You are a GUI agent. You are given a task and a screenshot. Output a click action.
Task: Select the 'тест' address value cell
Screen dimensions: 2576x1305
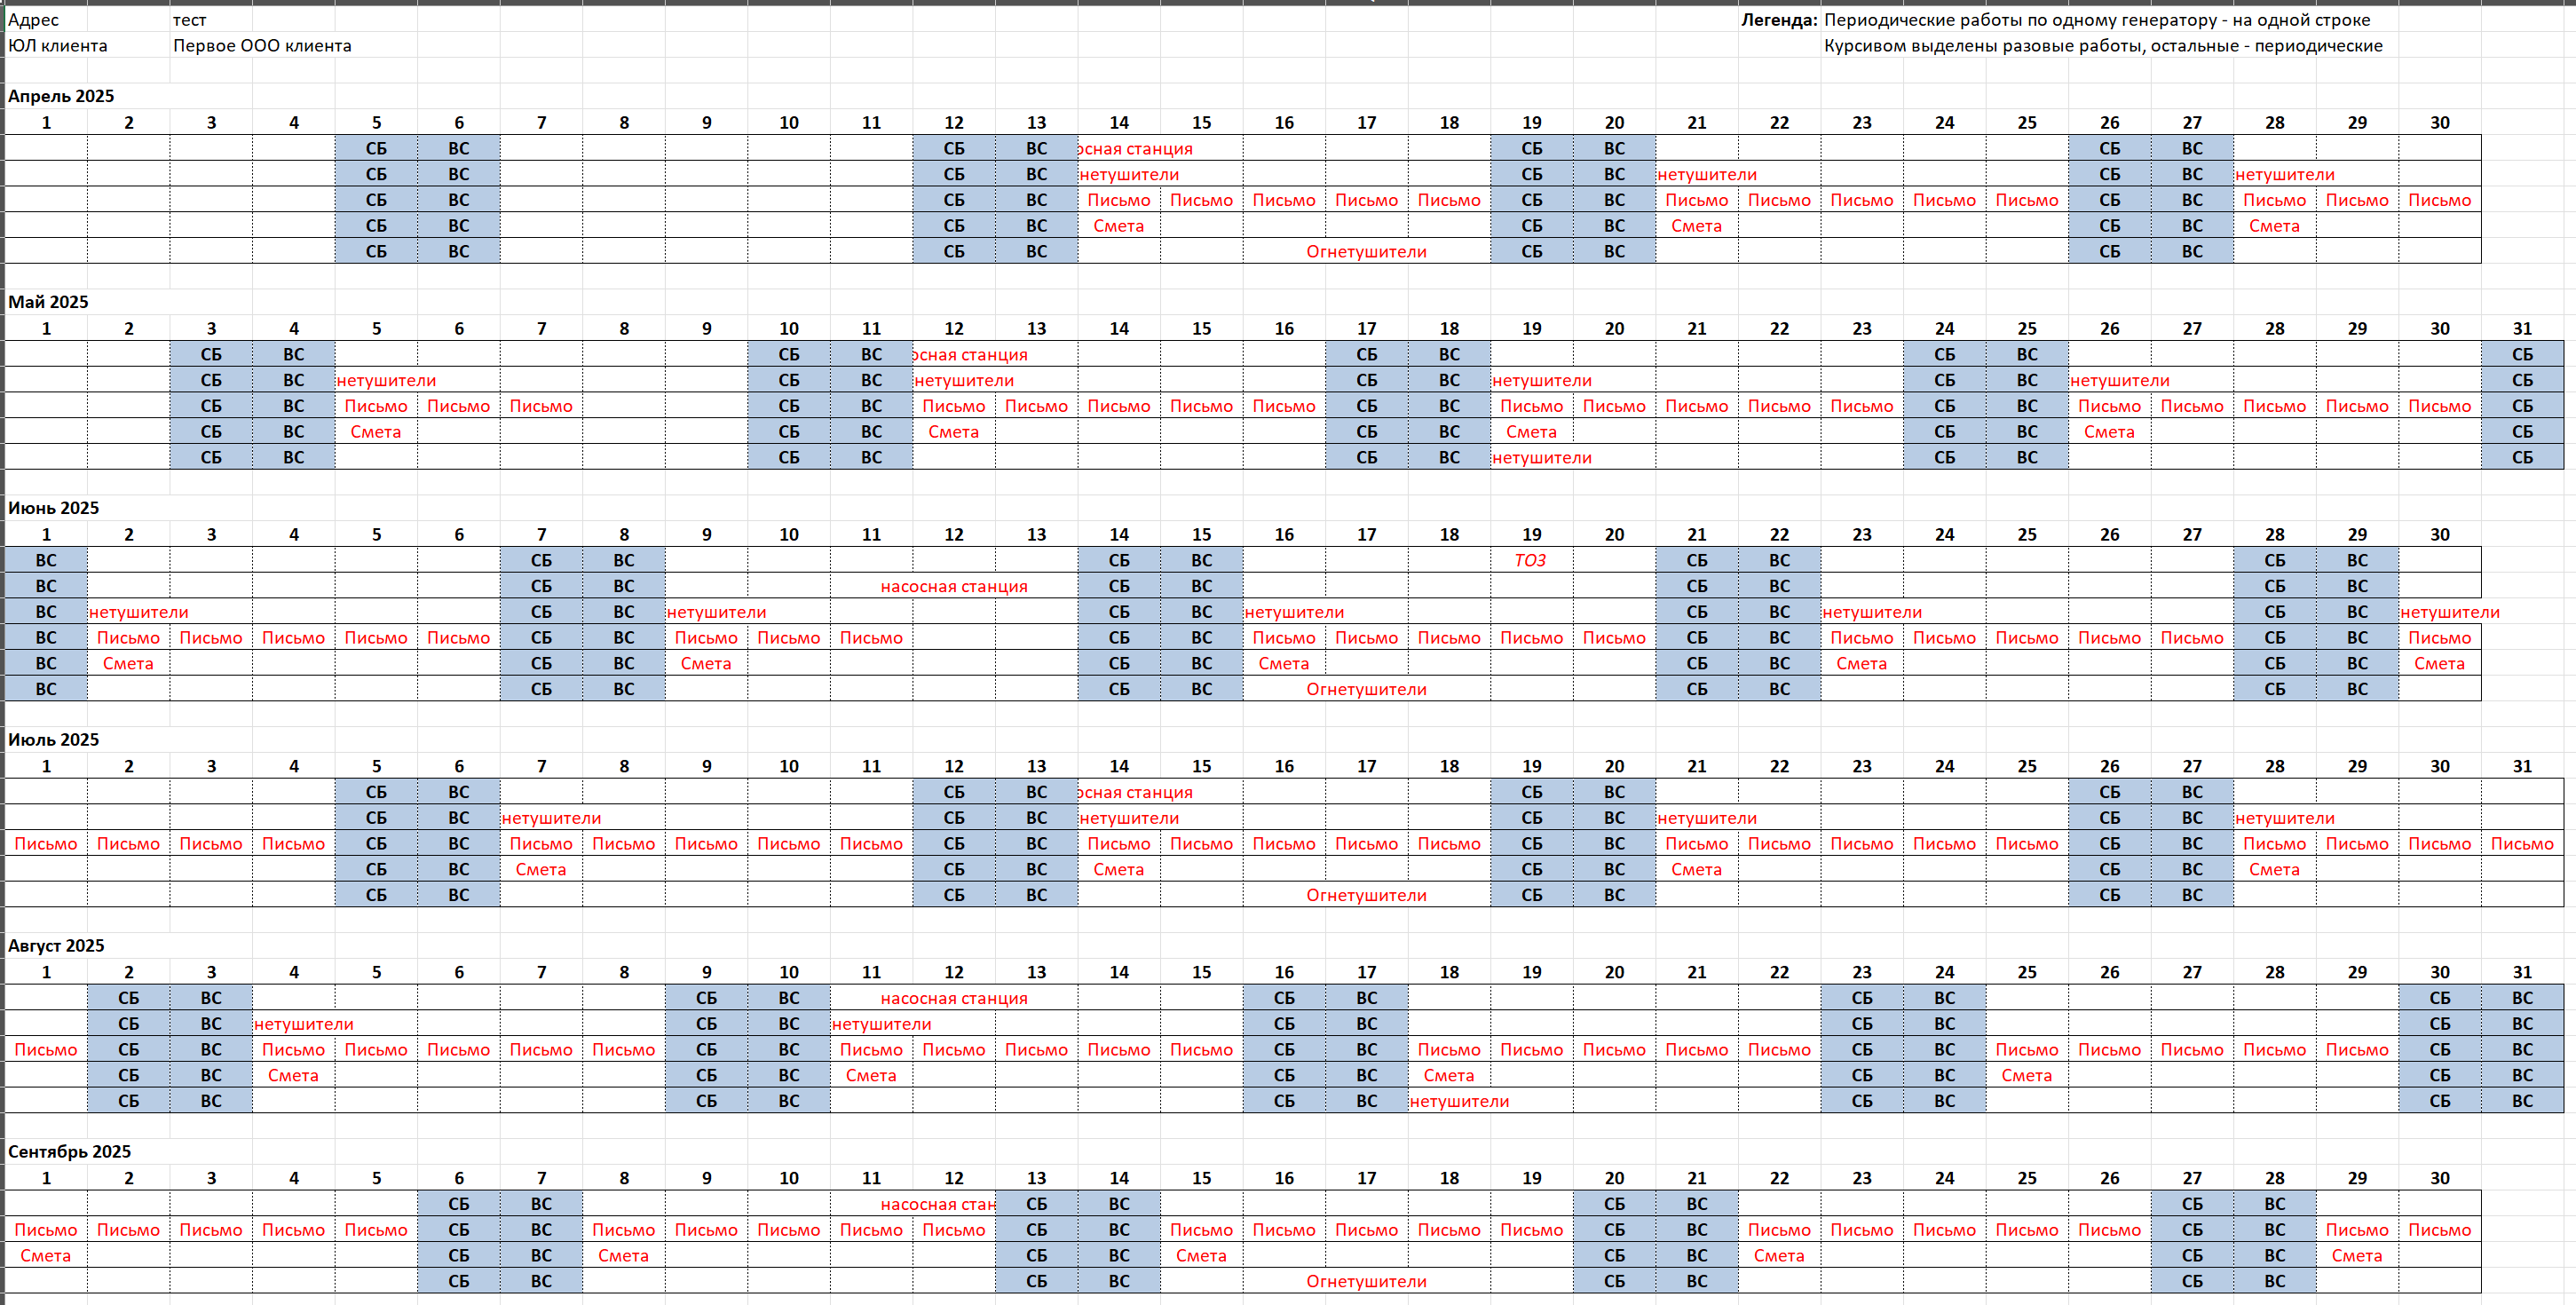[x=190, y=20]
